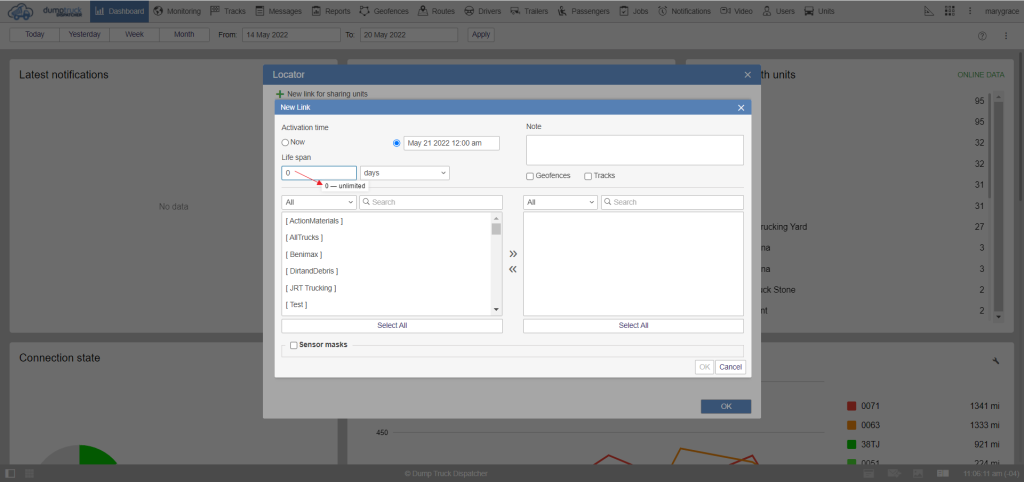Click the remove-units double left arrow
The height and width of the screenshot is (482, 1024).
tap(513, 269)
